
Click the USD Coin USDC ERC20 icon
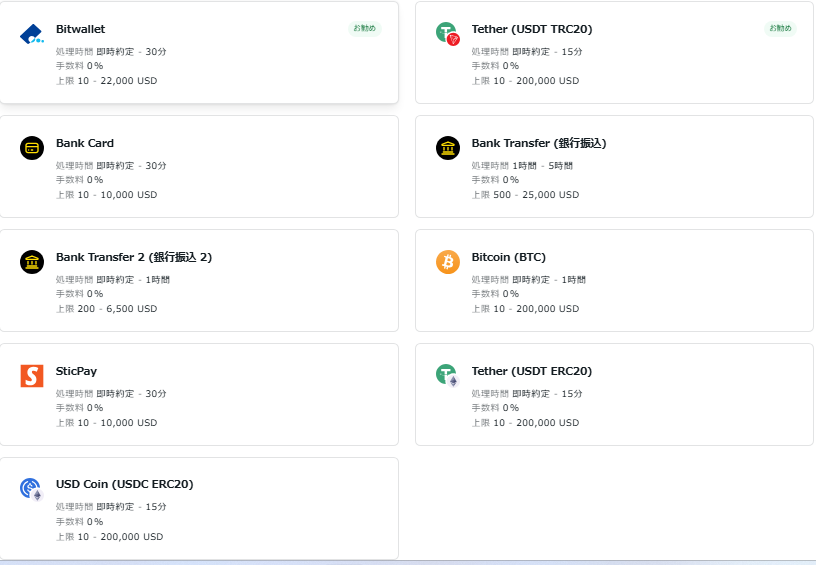[x=32, y=490]
